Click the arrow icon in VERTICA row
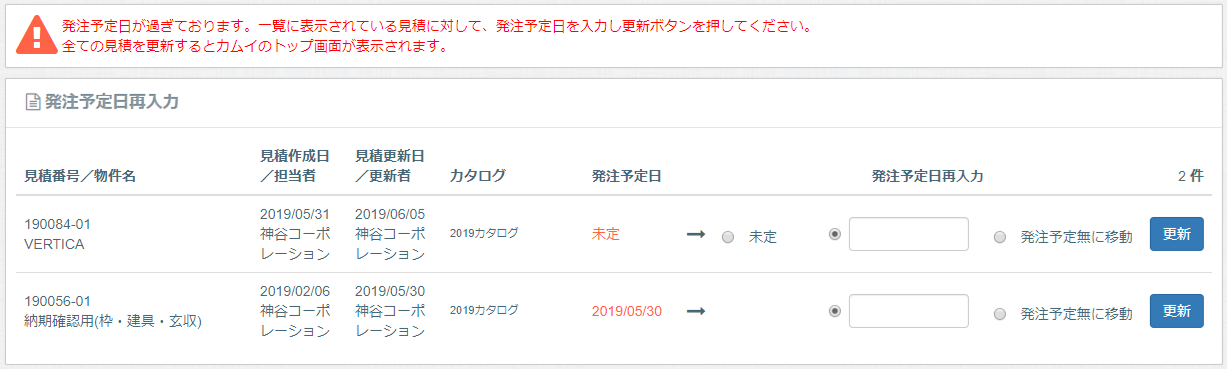This screenshot has width=1227, height=369. [x=696, y=235]
